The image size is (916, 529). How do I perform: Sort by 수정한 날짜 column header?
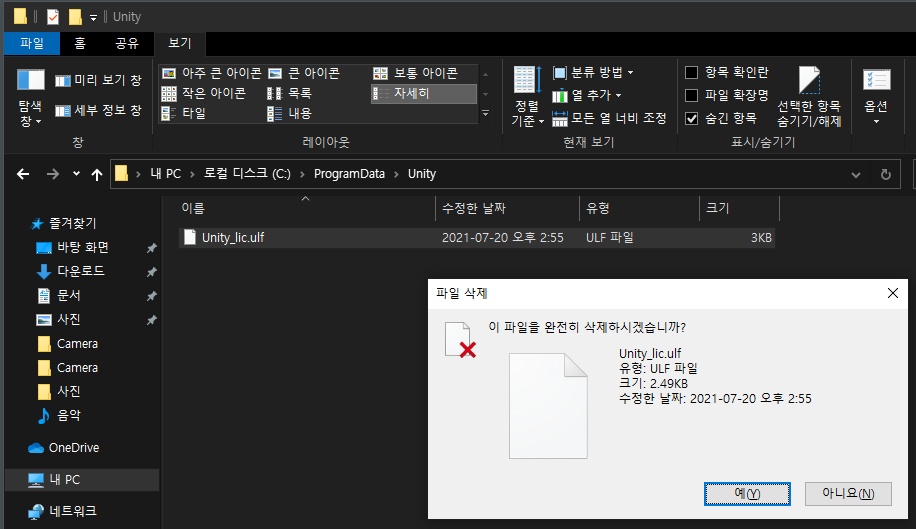(x=507, y=208)
